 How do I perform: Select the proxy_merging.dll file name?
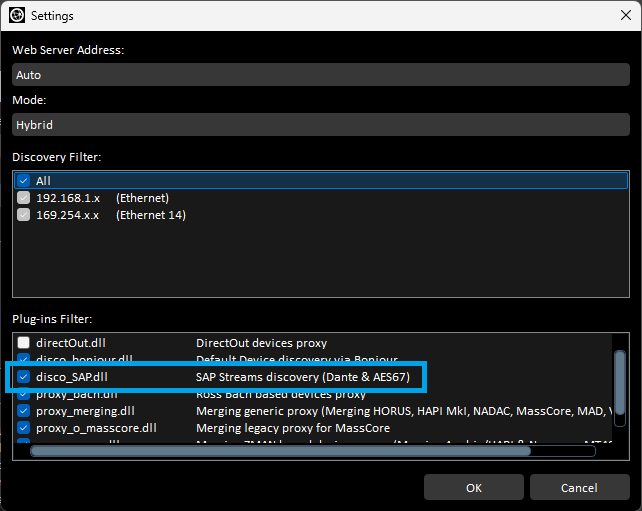(x=85, y=411)
